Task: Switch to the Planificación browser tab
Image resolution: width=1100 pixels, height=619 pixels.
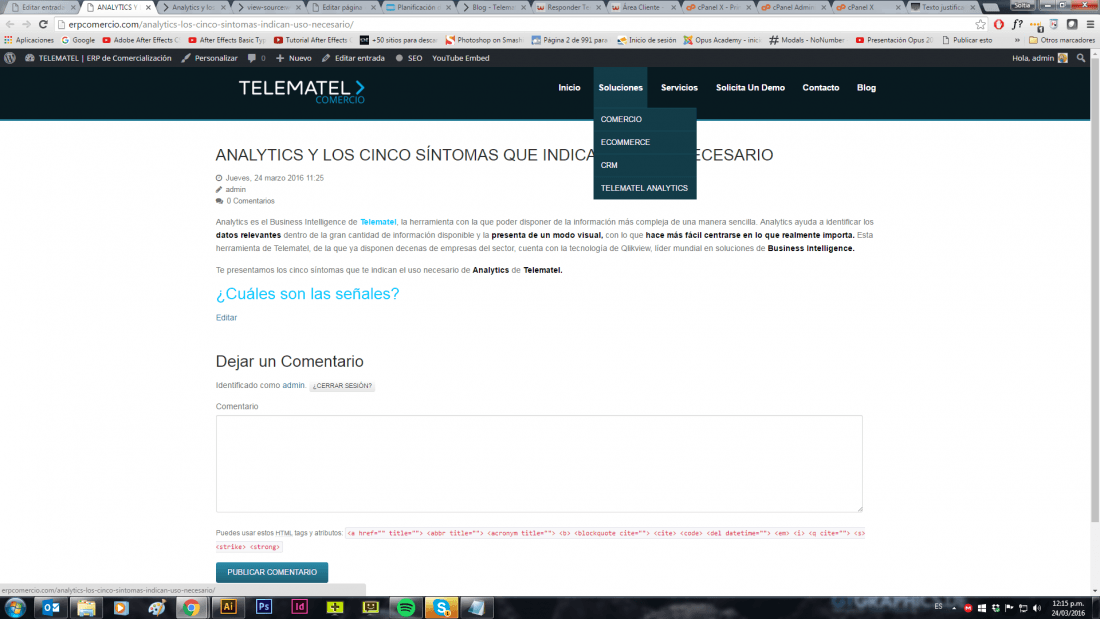Action: [x=418, y=7]
